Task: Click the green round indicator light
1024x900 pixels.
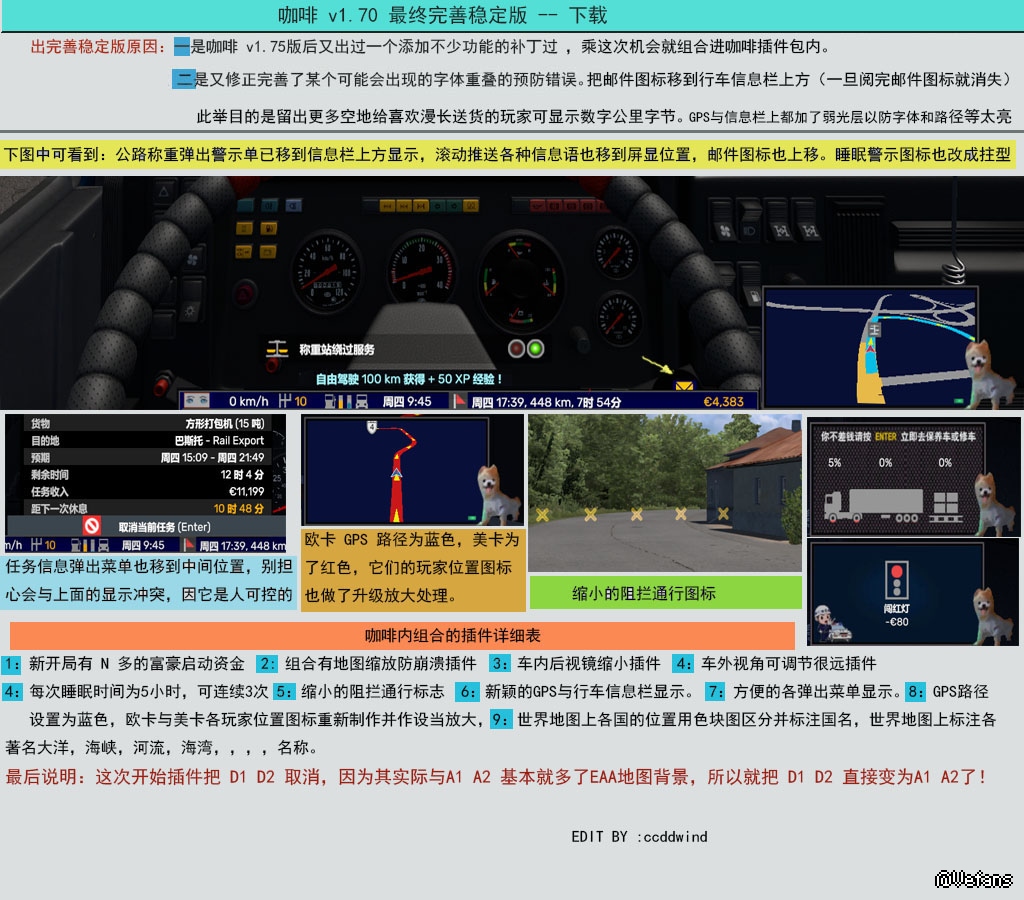Action: (536, 349)
